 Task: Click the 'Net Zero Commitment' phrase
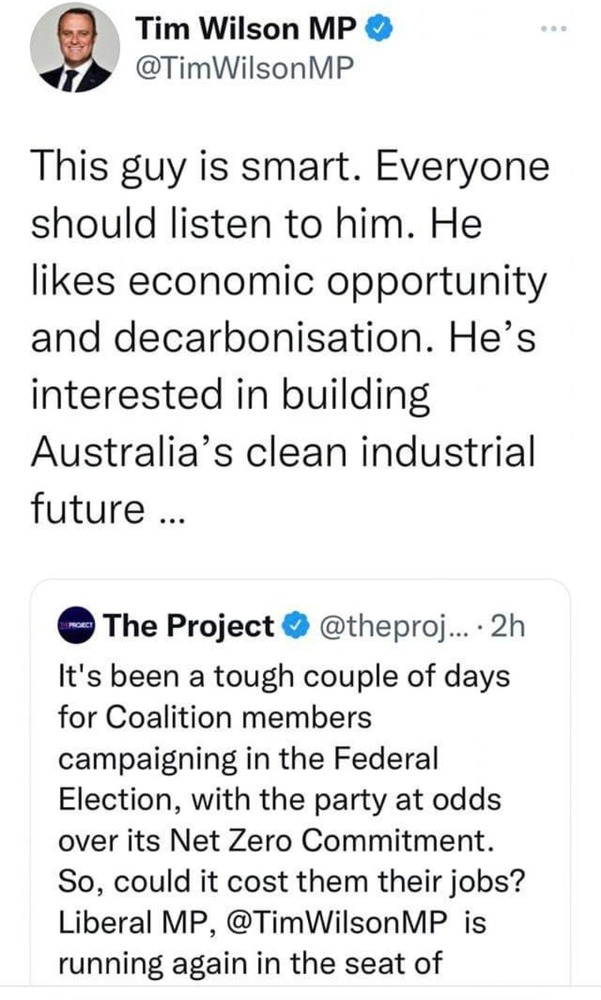click(x=401, y=841)
